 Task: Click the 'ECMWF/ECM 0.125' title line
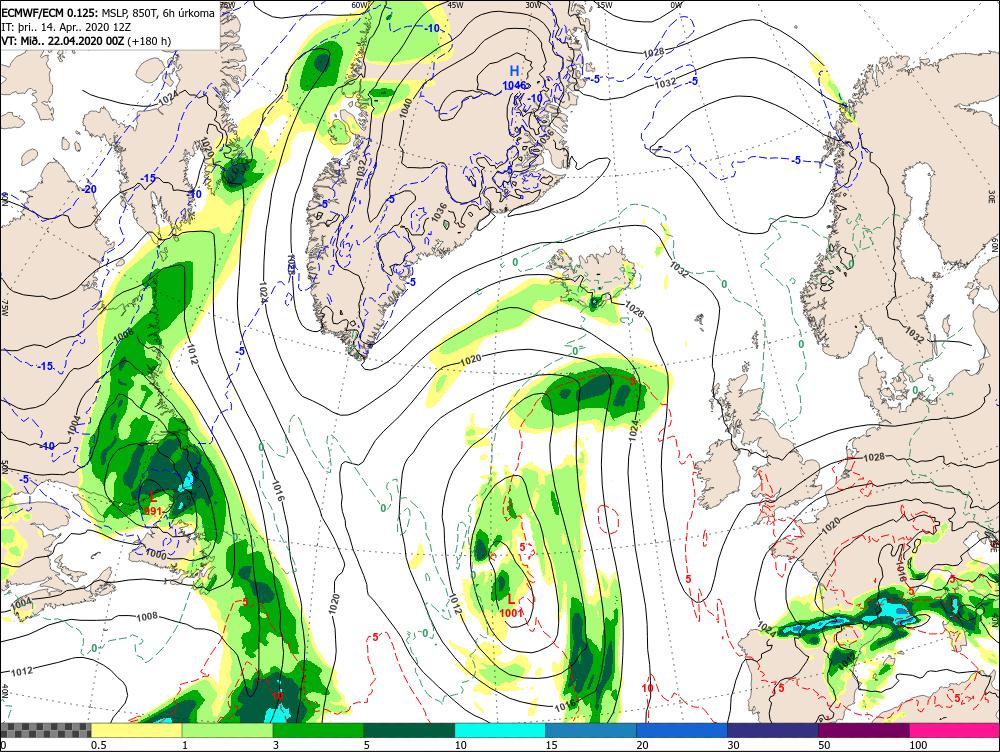(108, 12)
